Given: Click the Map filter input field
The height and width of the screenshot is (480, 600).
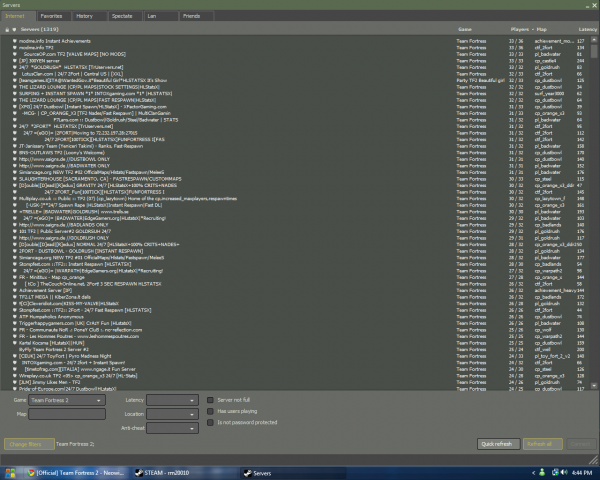Looking at the screenshot, I should tap(67, 414).
